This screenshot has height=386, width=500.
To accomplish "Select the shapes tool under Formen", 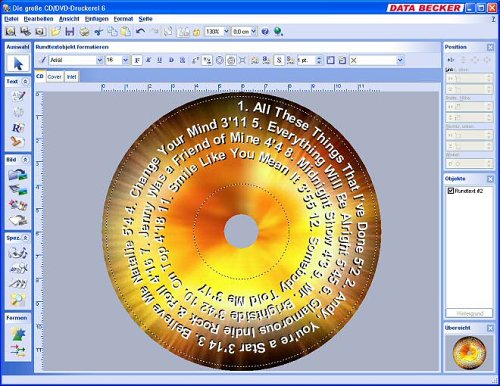I will point(18,333).
